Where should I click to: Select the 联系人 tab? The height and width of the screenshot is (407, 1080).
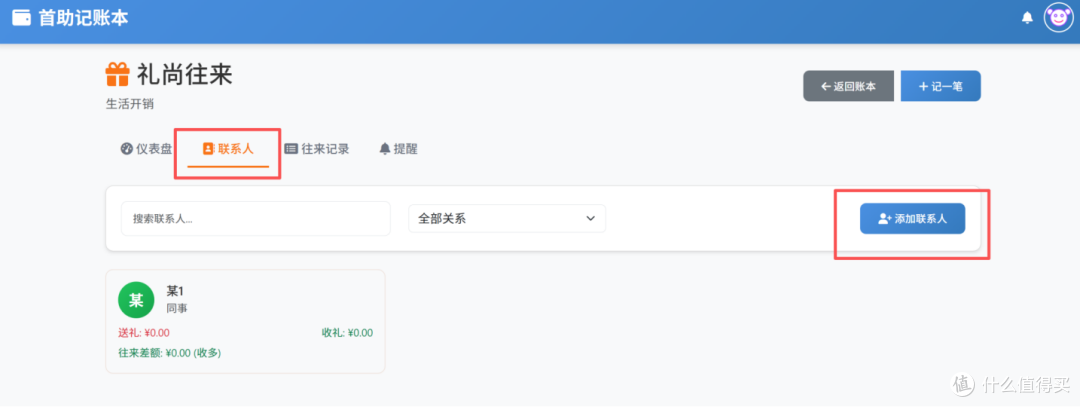(228, 149)
